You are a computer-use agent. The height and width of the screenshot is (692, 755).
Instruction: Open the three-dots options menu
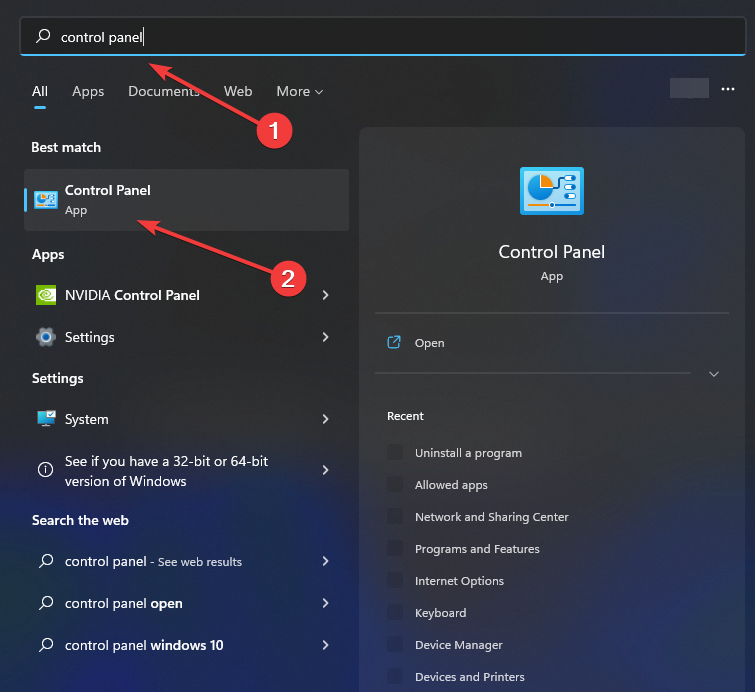tap(728, 89)
